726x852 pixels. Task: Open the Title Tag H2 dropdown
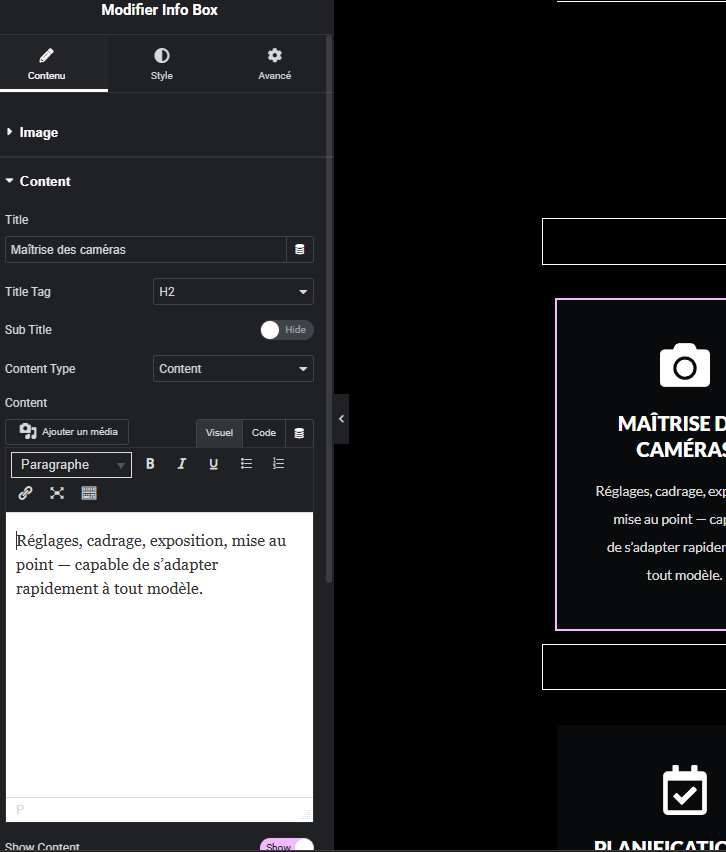233,292
